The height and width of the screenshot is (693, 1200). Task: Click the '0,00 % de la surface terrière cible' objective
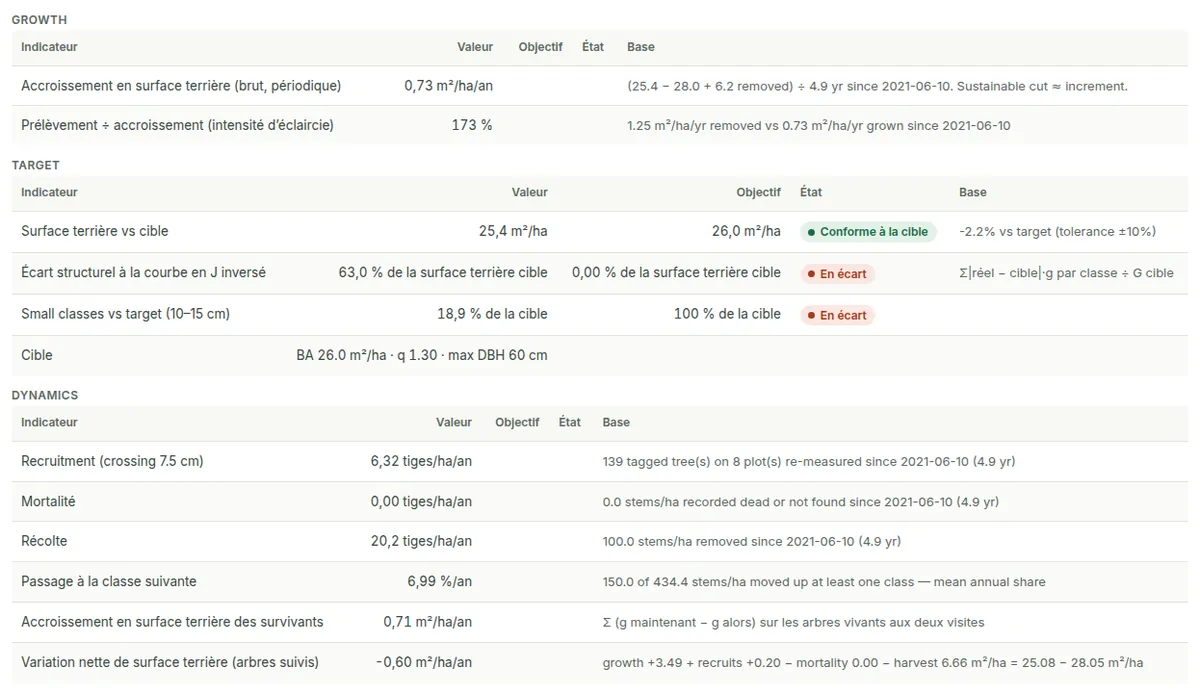[x=676, y=272]
